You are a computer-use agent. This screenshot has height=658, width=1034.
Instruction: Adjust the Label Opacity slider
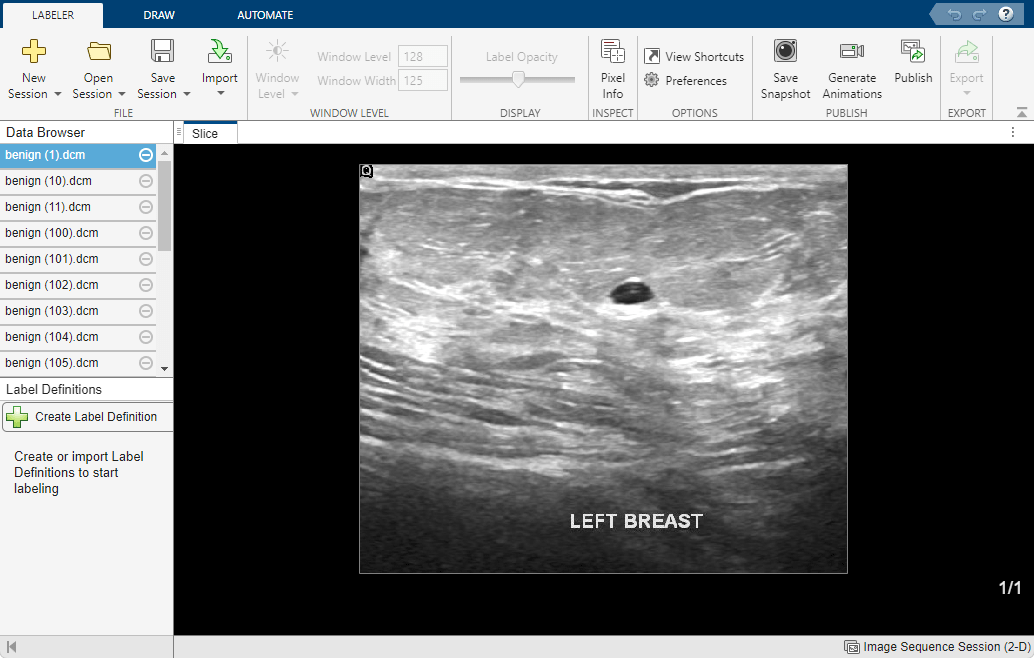[x=518, y=79]
